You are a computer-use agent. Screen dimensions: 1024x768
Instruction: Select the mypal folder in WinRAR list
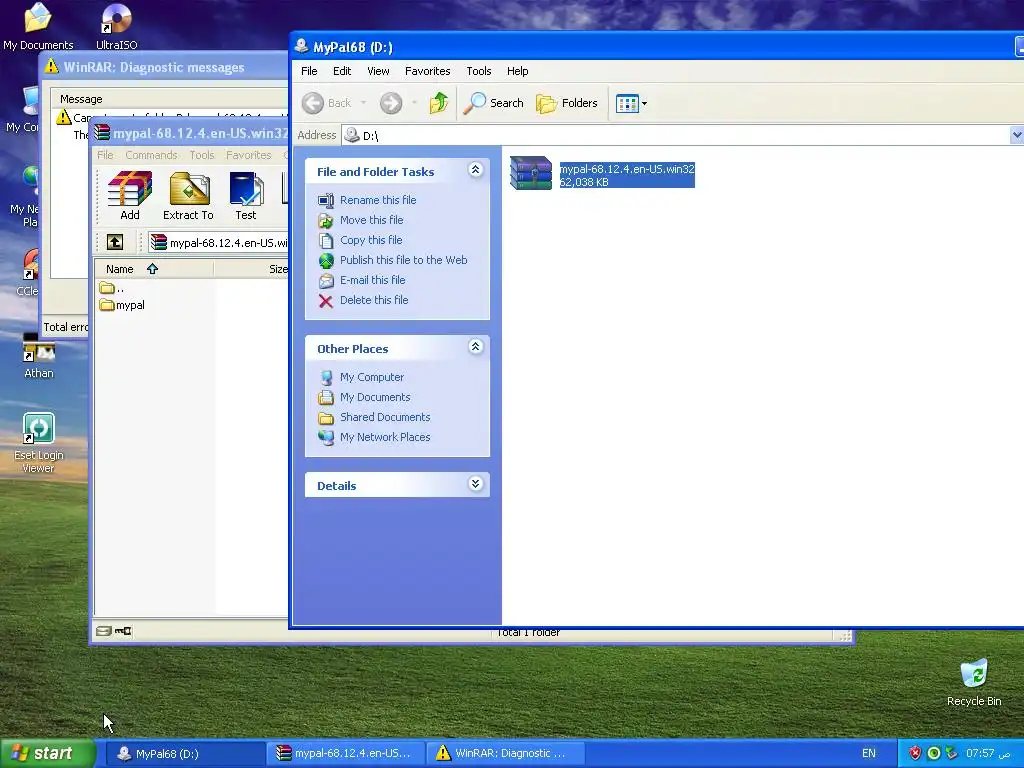click(x=122, y=305)
